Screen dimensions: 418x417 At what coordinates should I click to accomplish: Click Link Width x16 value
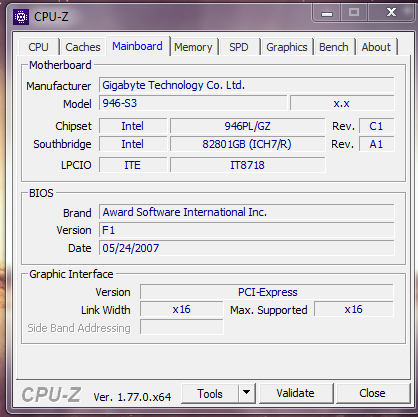pos(182,309)
